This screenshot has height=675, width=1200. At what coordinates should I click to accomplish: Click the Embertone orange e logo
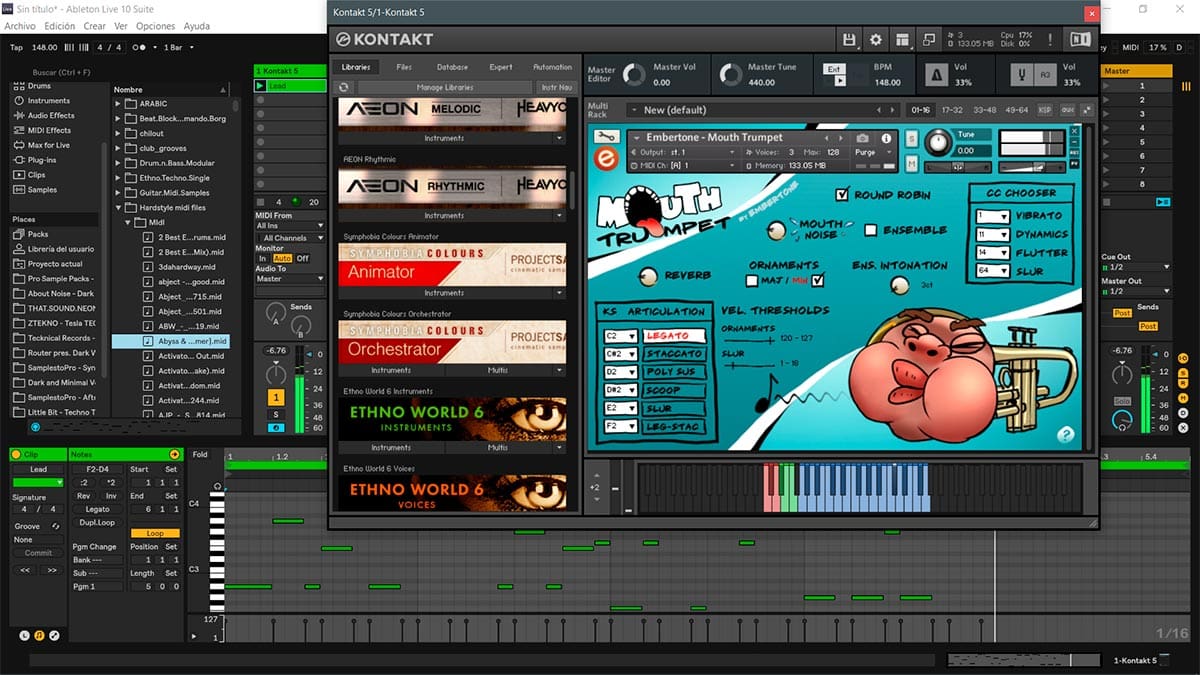(x=606, y=160)
